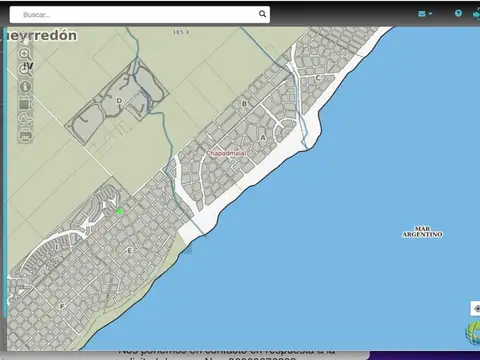Click section label E on map

(130, 251)
